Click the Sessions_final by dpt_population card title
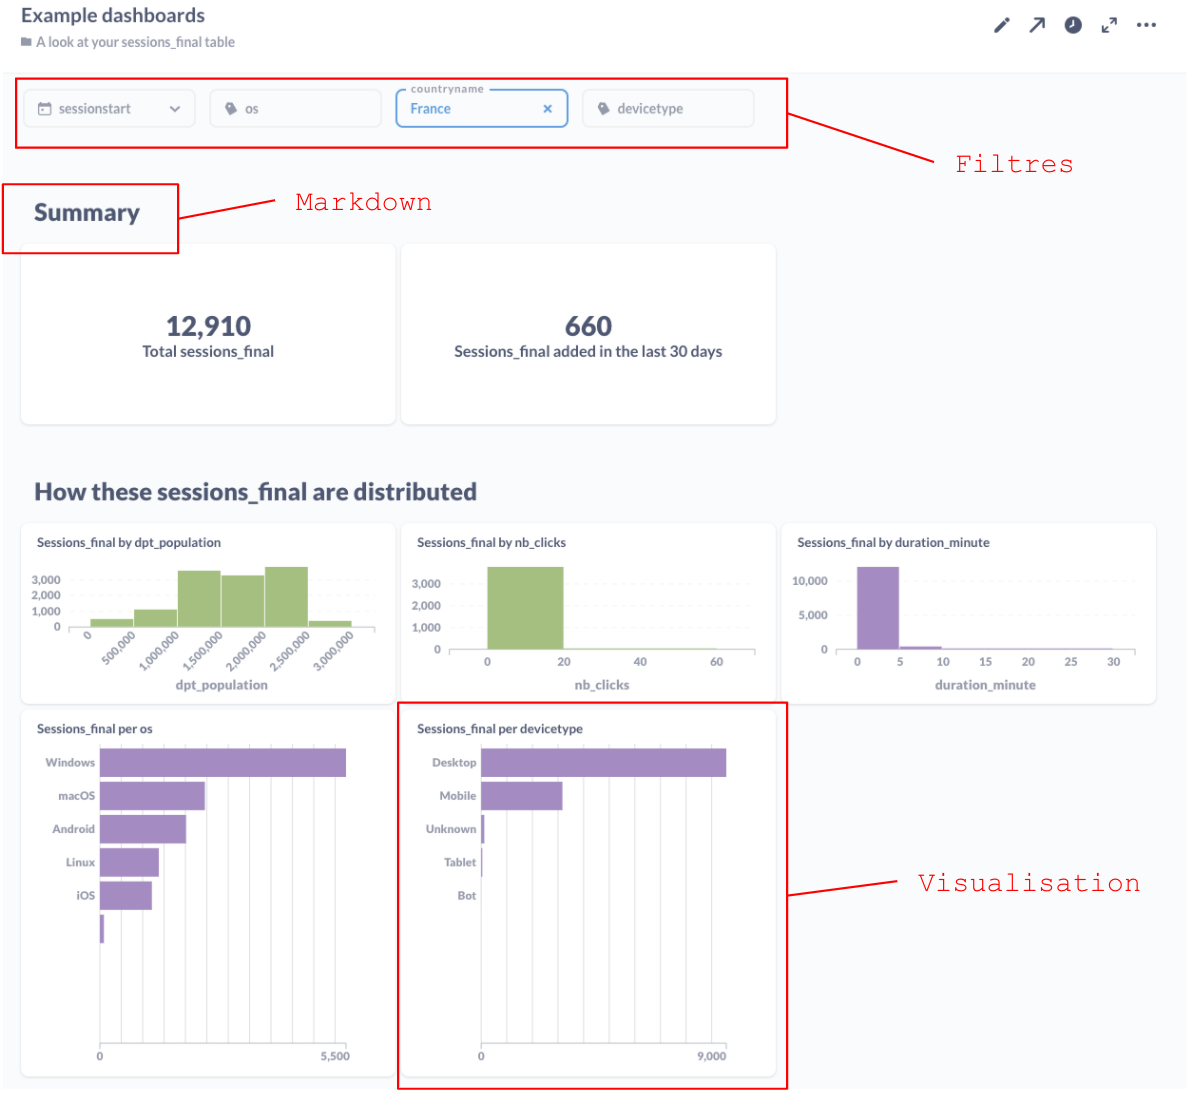 click(x=129, y=542)
